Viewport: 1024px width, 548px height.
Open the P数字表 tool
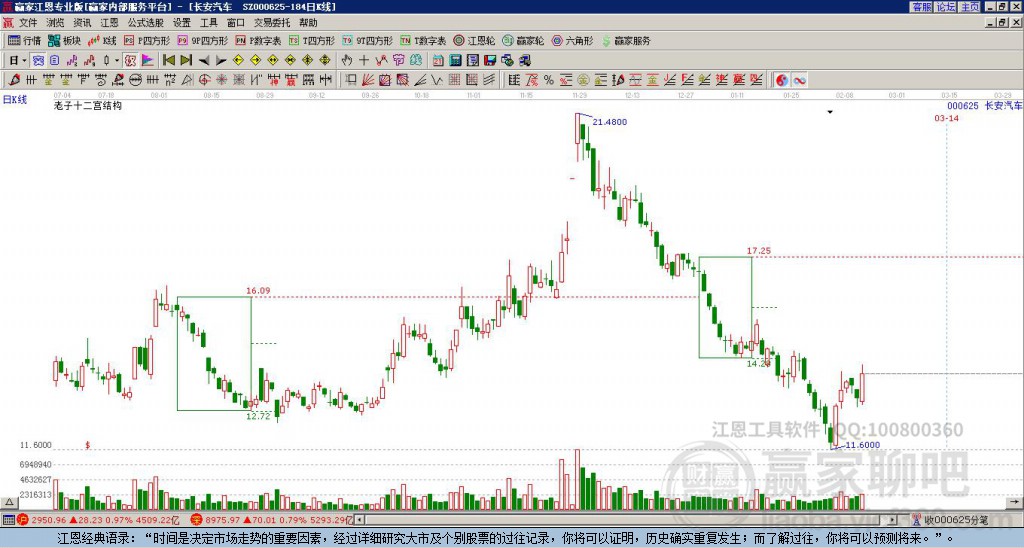coord(258,40)
